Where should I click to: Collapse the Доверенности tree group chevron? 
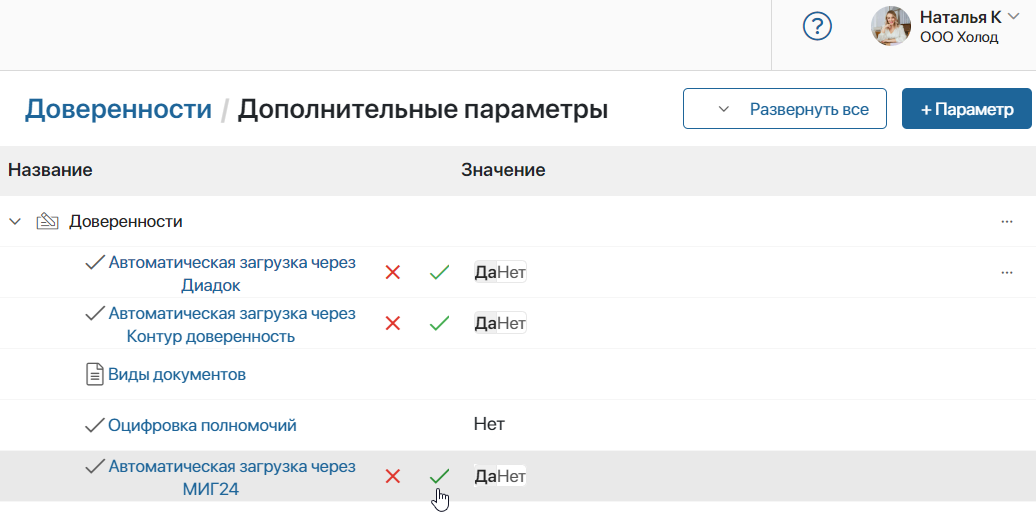pos(15,221)
